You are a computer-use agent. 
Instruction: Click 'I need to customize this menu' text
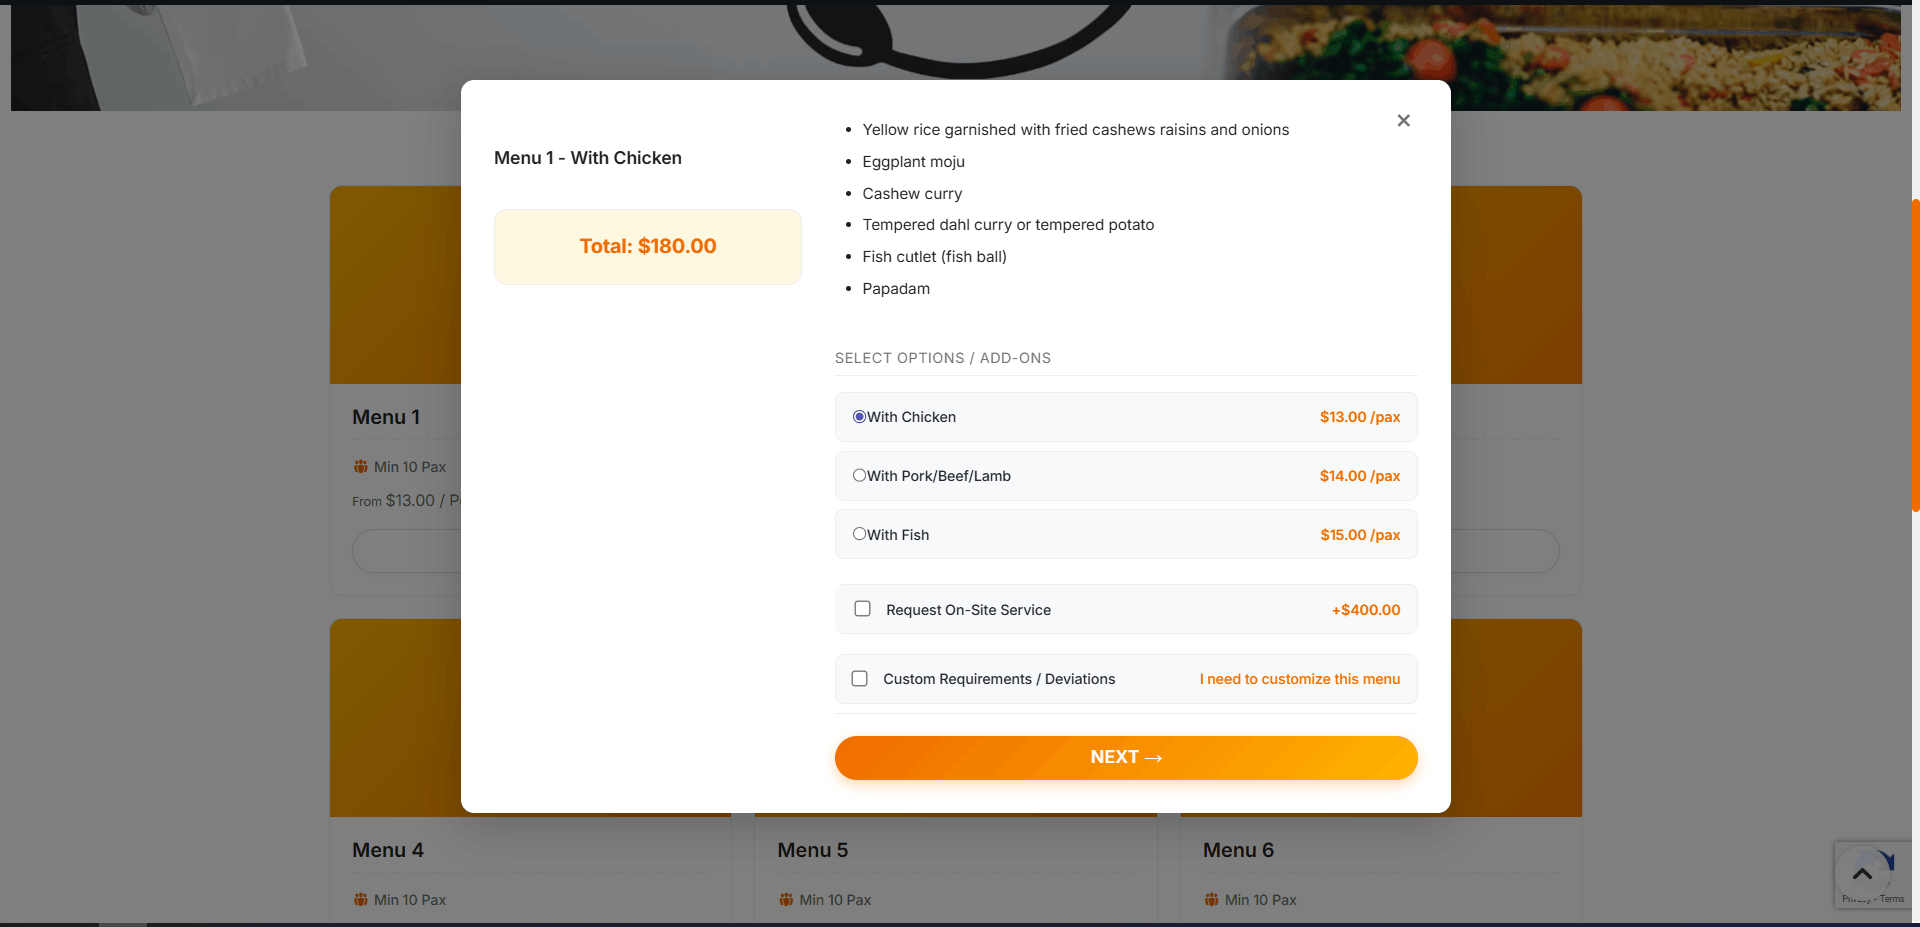(x=1299, y=679)
